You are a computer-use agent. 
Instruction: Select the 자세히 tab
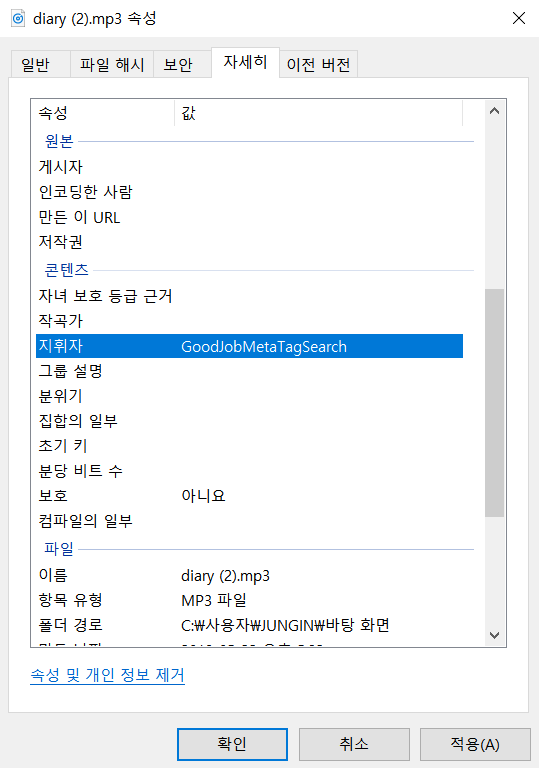coord(245,62)
